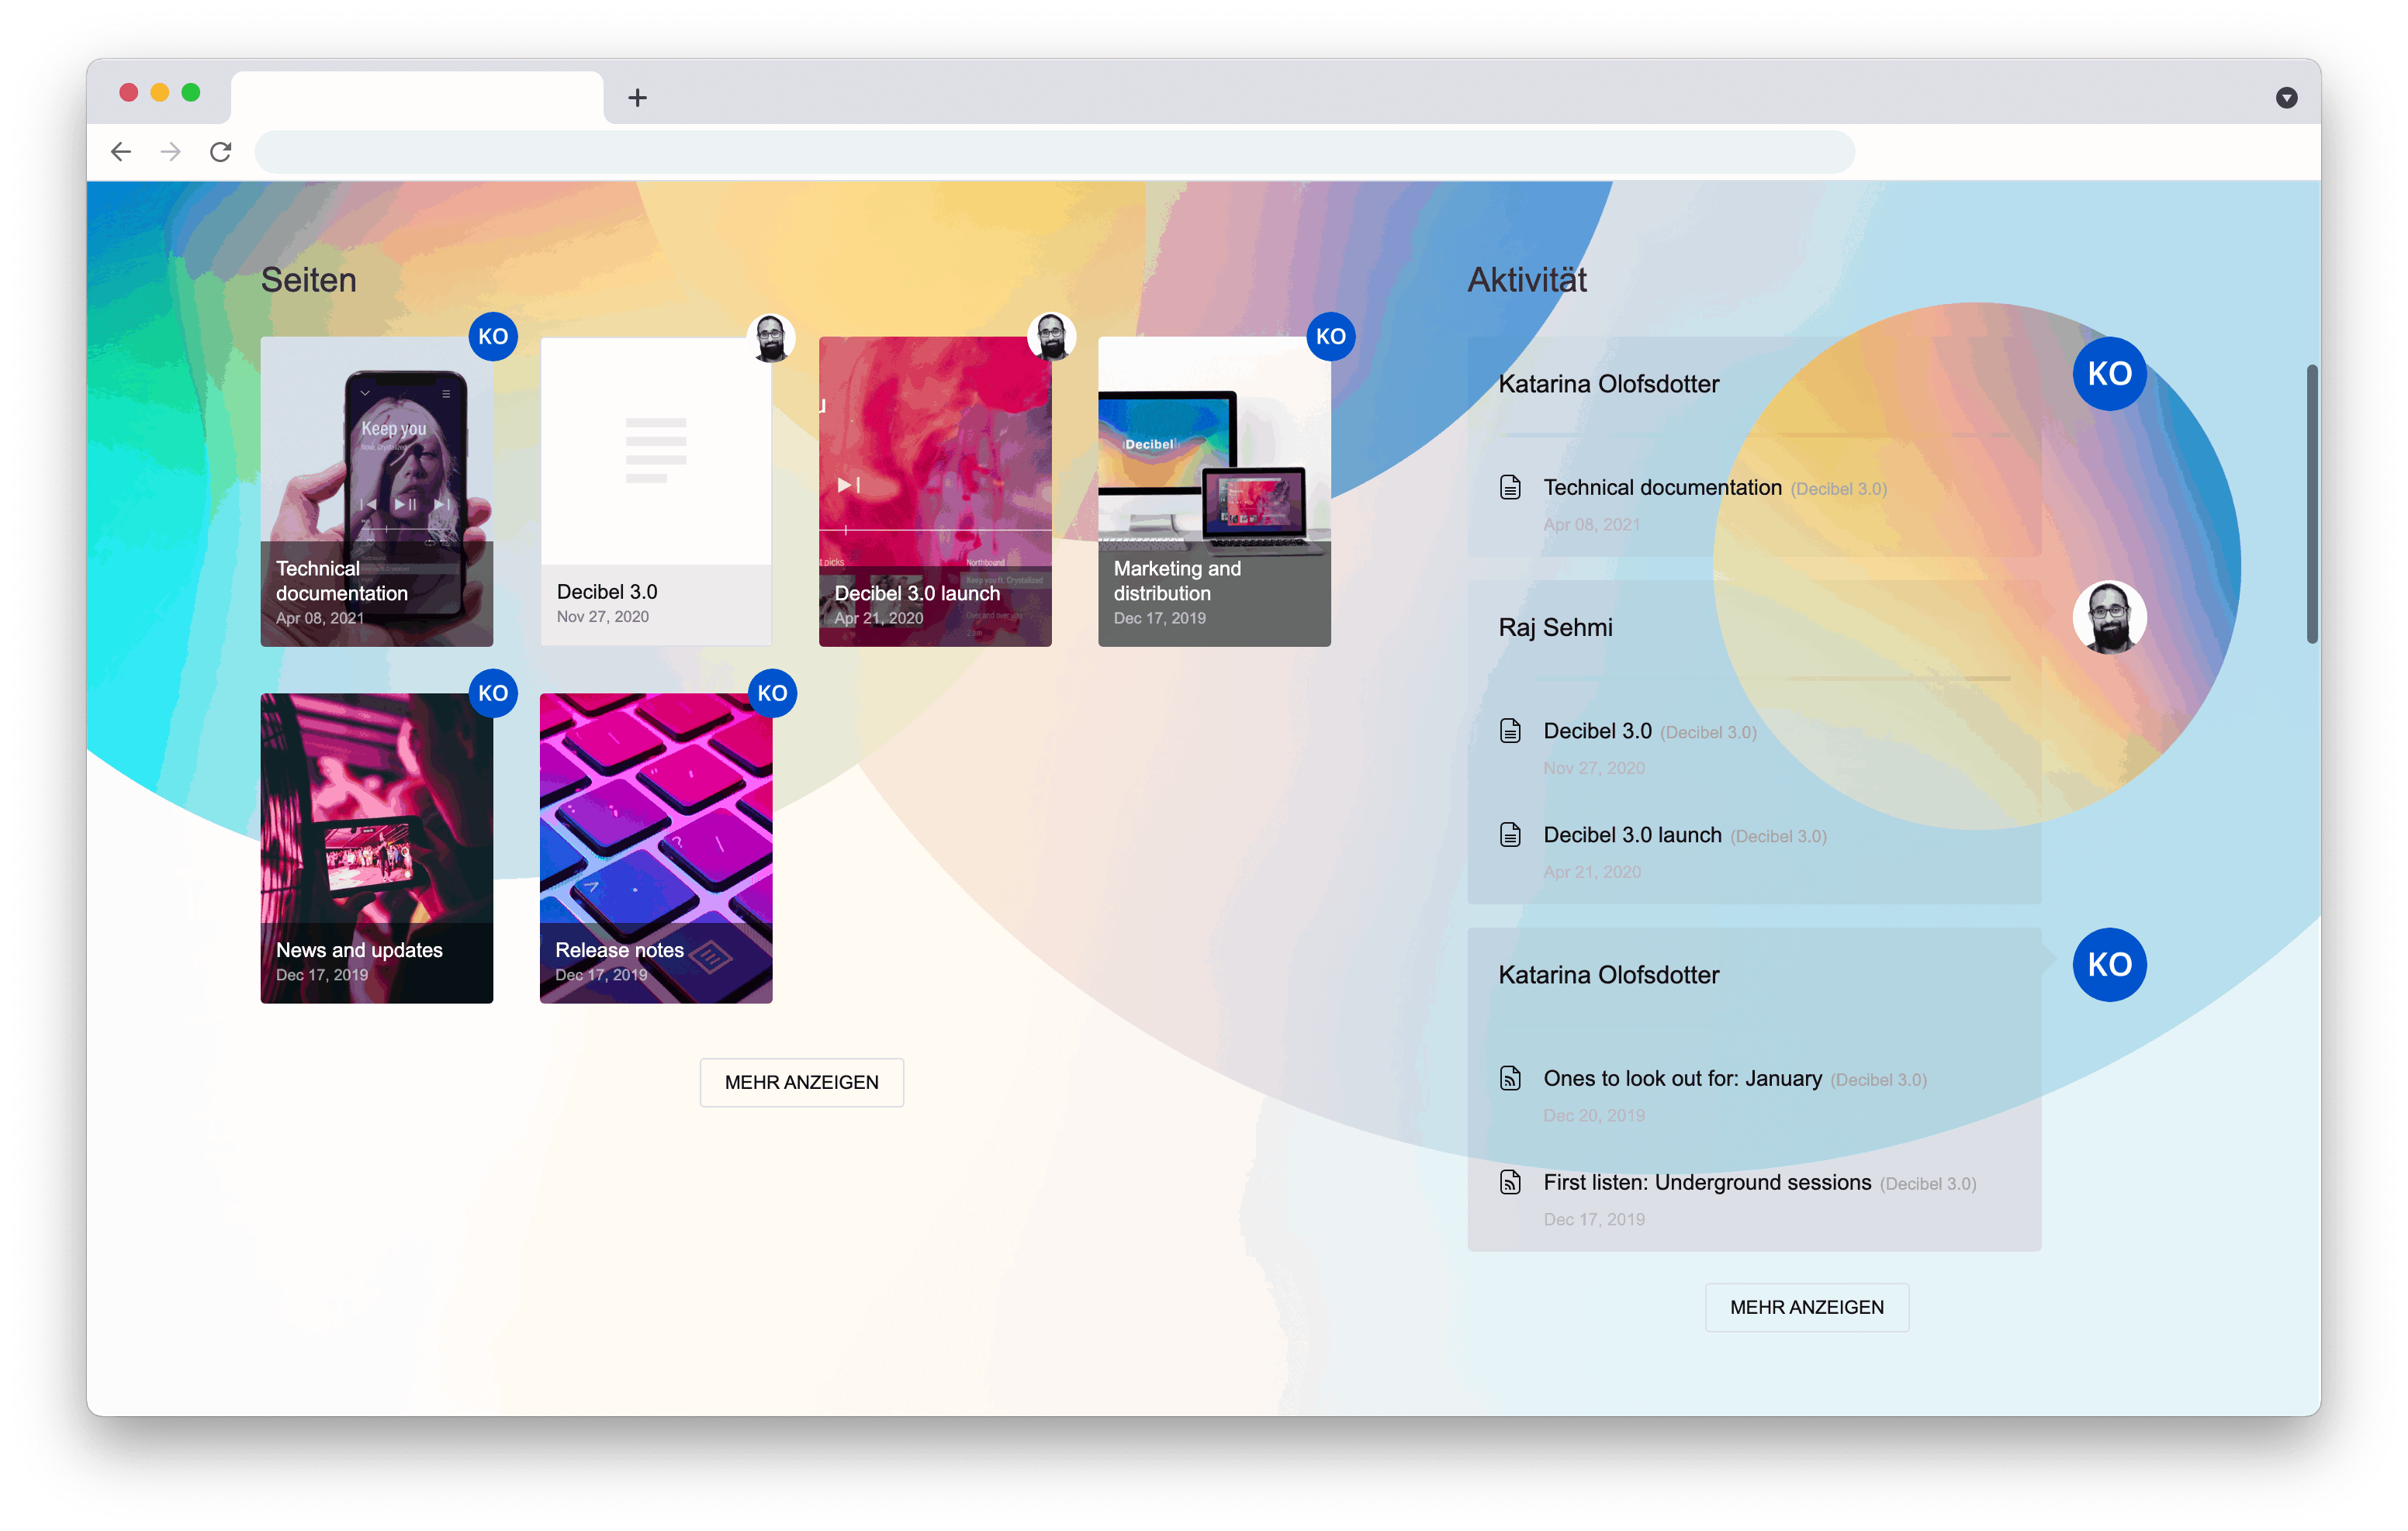Click first Katarina Olofsdotter name in activity
Viewport: 2408px width, 1531px height.
pyautogui.click(x=1608, y=384)
